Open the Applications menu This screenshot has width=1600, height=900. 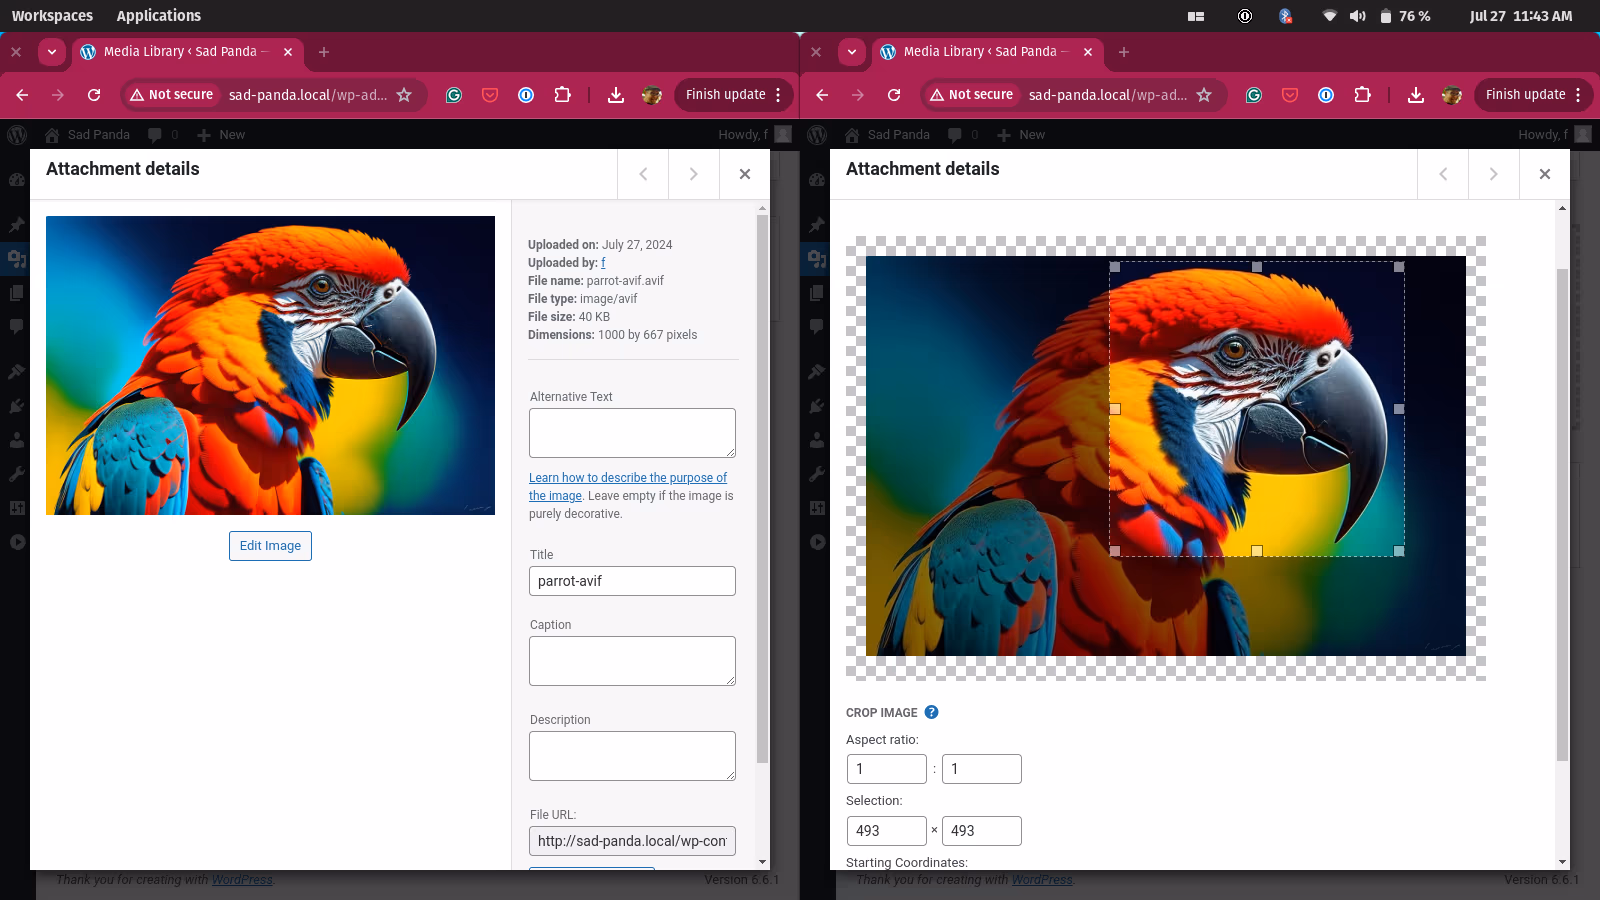click(158, 16)
